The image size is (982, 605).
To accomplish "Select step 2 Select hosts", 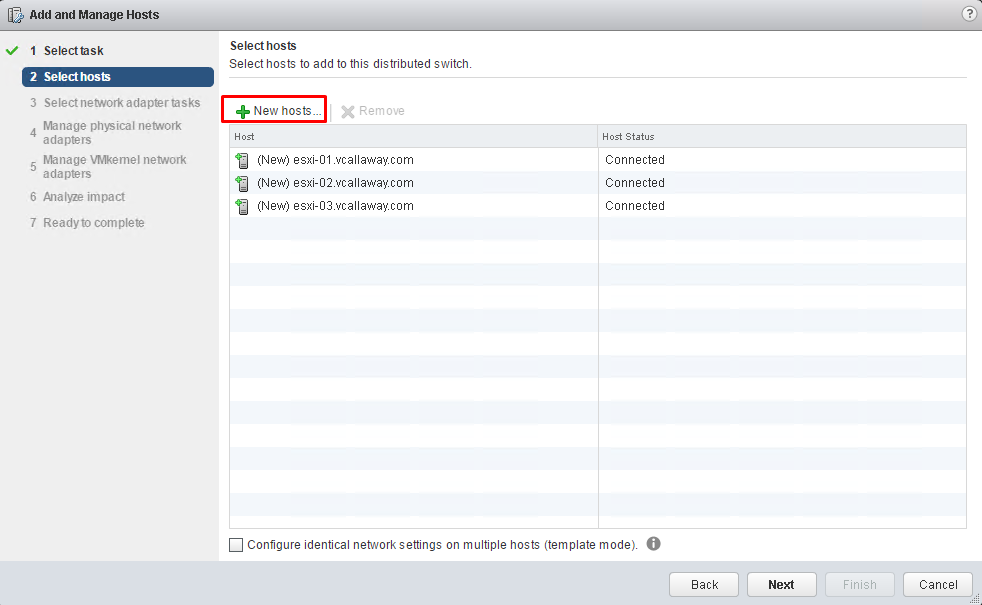I will [118, 77].
